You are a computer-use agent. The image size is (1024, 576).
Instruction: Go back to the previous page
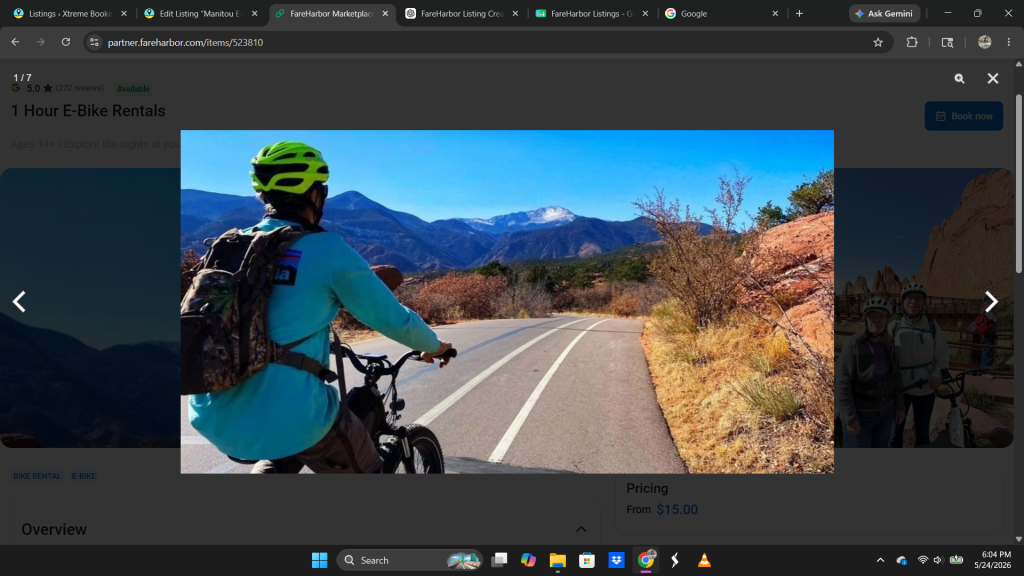click(x=16, y=42)
